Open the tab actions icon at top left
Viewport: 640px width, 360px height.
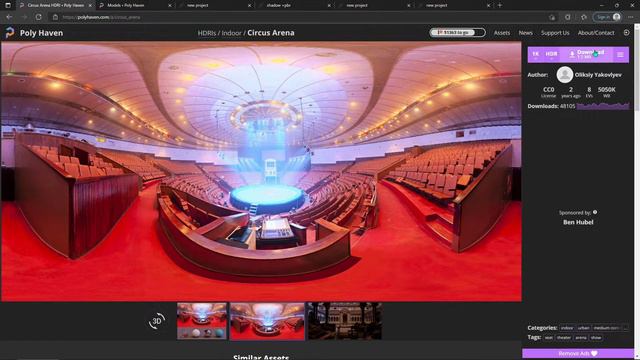coord(7,5)
